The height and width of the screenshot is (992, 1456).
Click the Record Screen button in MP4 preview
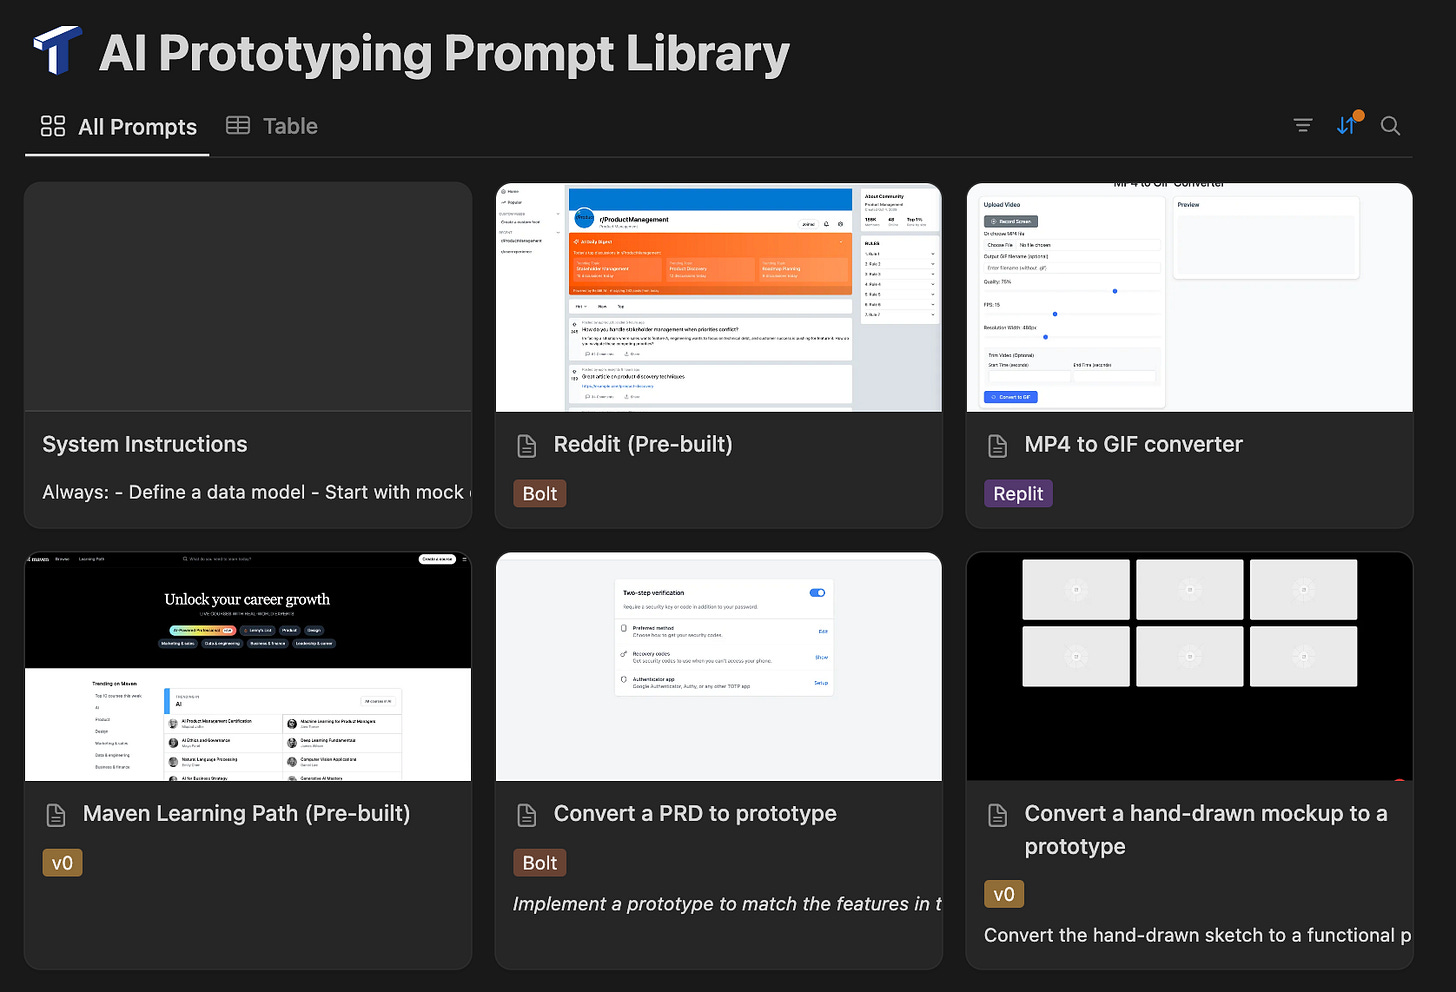pos(1011,221)
